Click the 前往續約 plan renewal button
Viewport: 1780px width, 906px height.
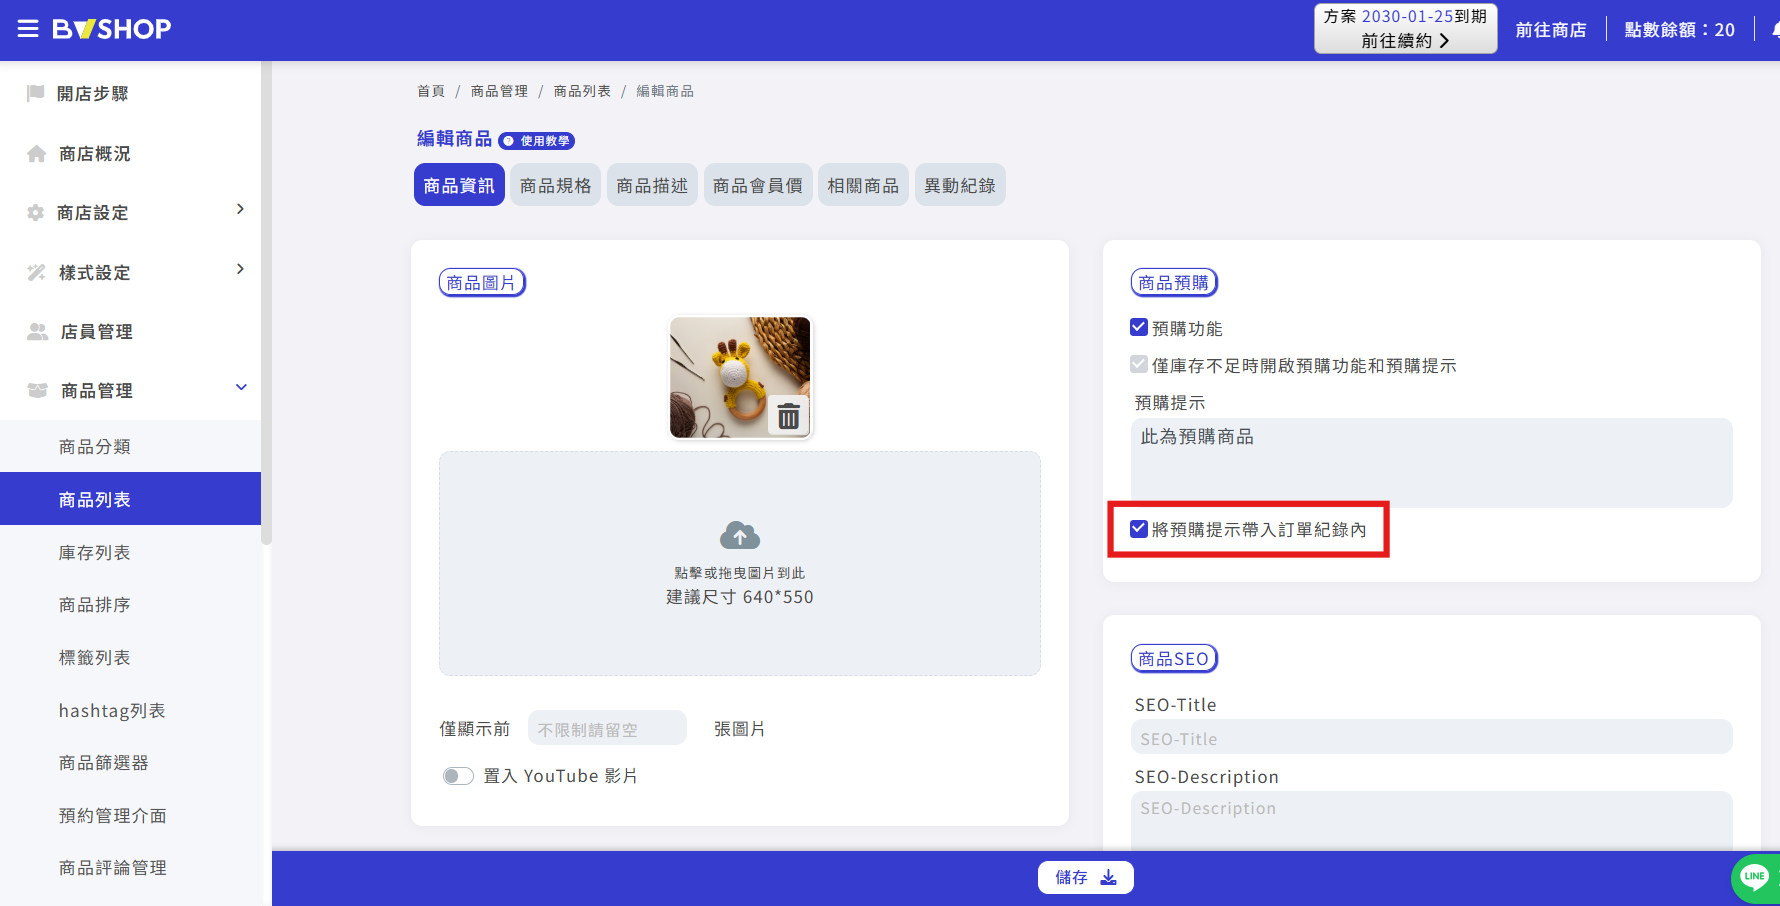[x=1405, y=28]
